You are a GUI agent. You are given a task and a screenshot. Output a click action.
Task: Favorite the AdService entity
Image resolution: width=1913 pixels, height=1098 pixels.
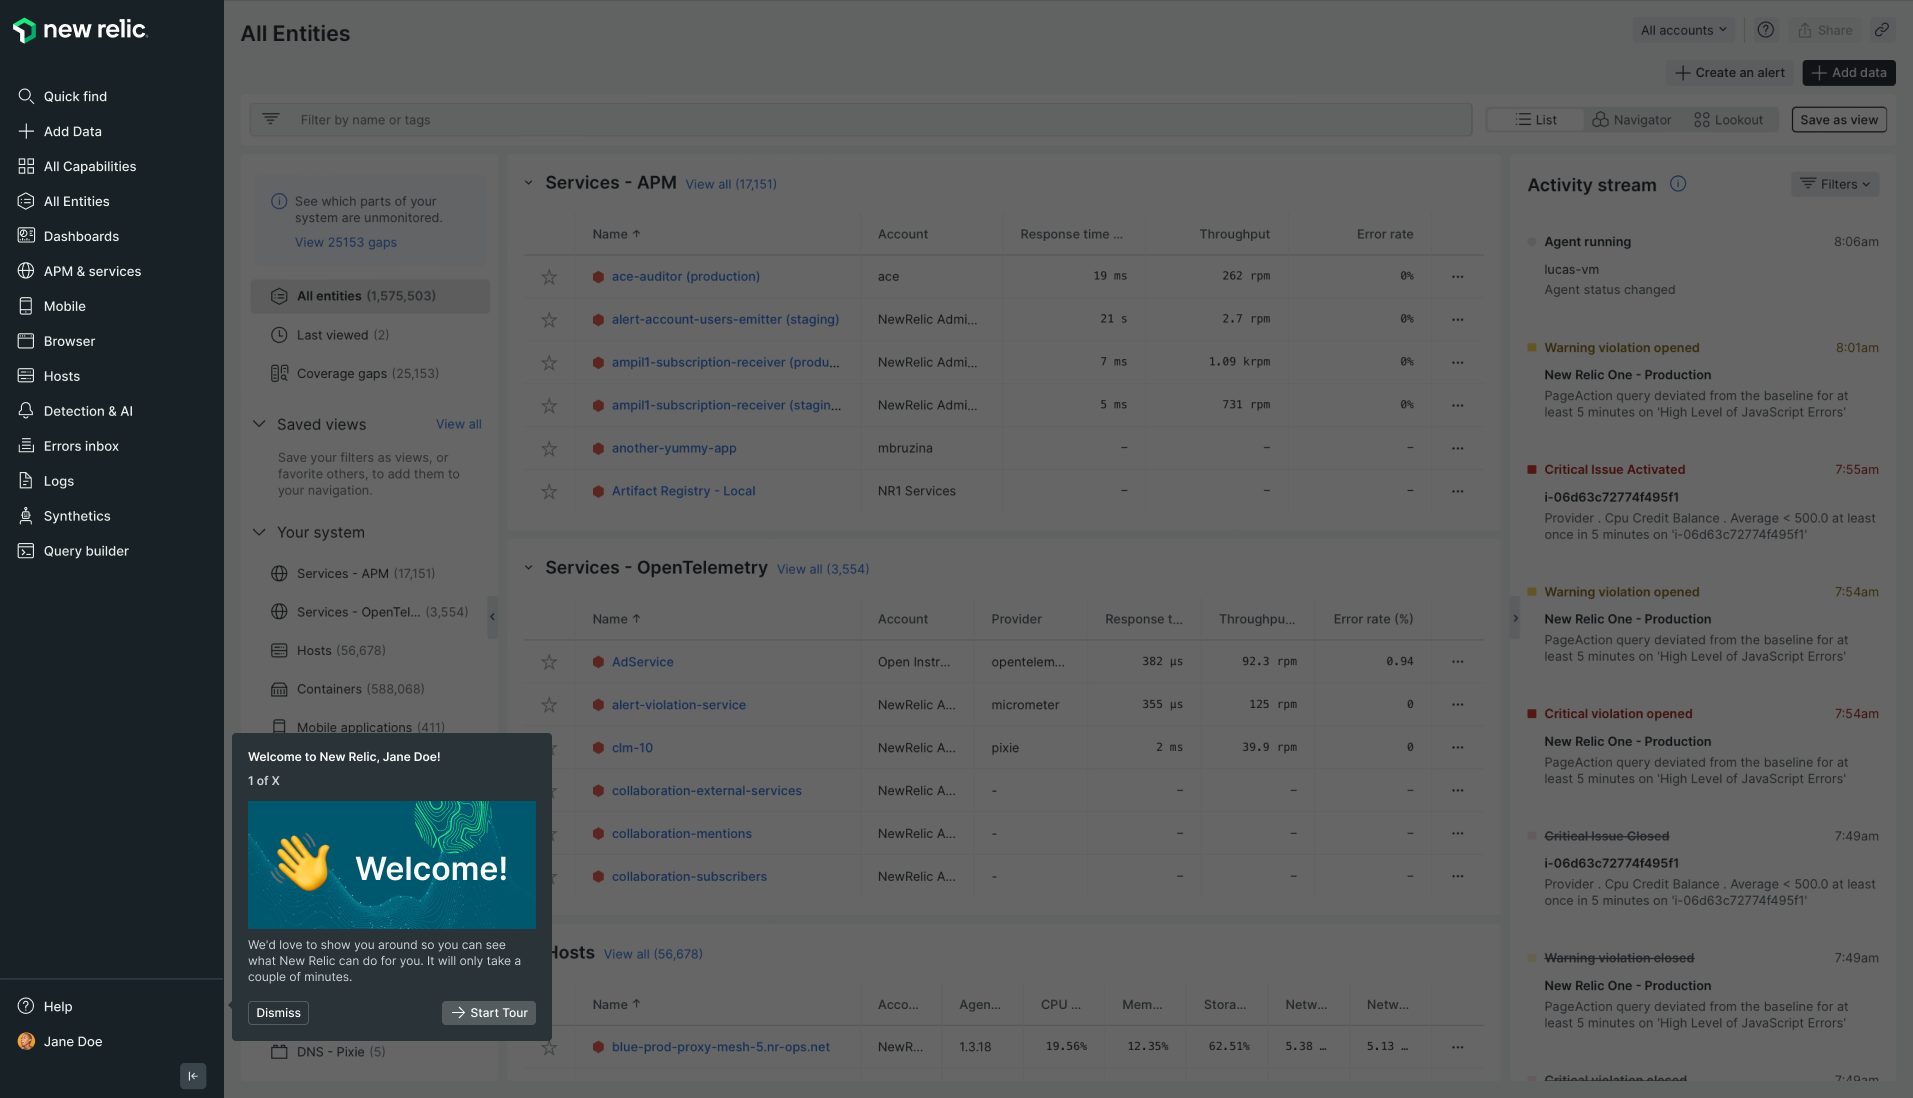[549, 662]
